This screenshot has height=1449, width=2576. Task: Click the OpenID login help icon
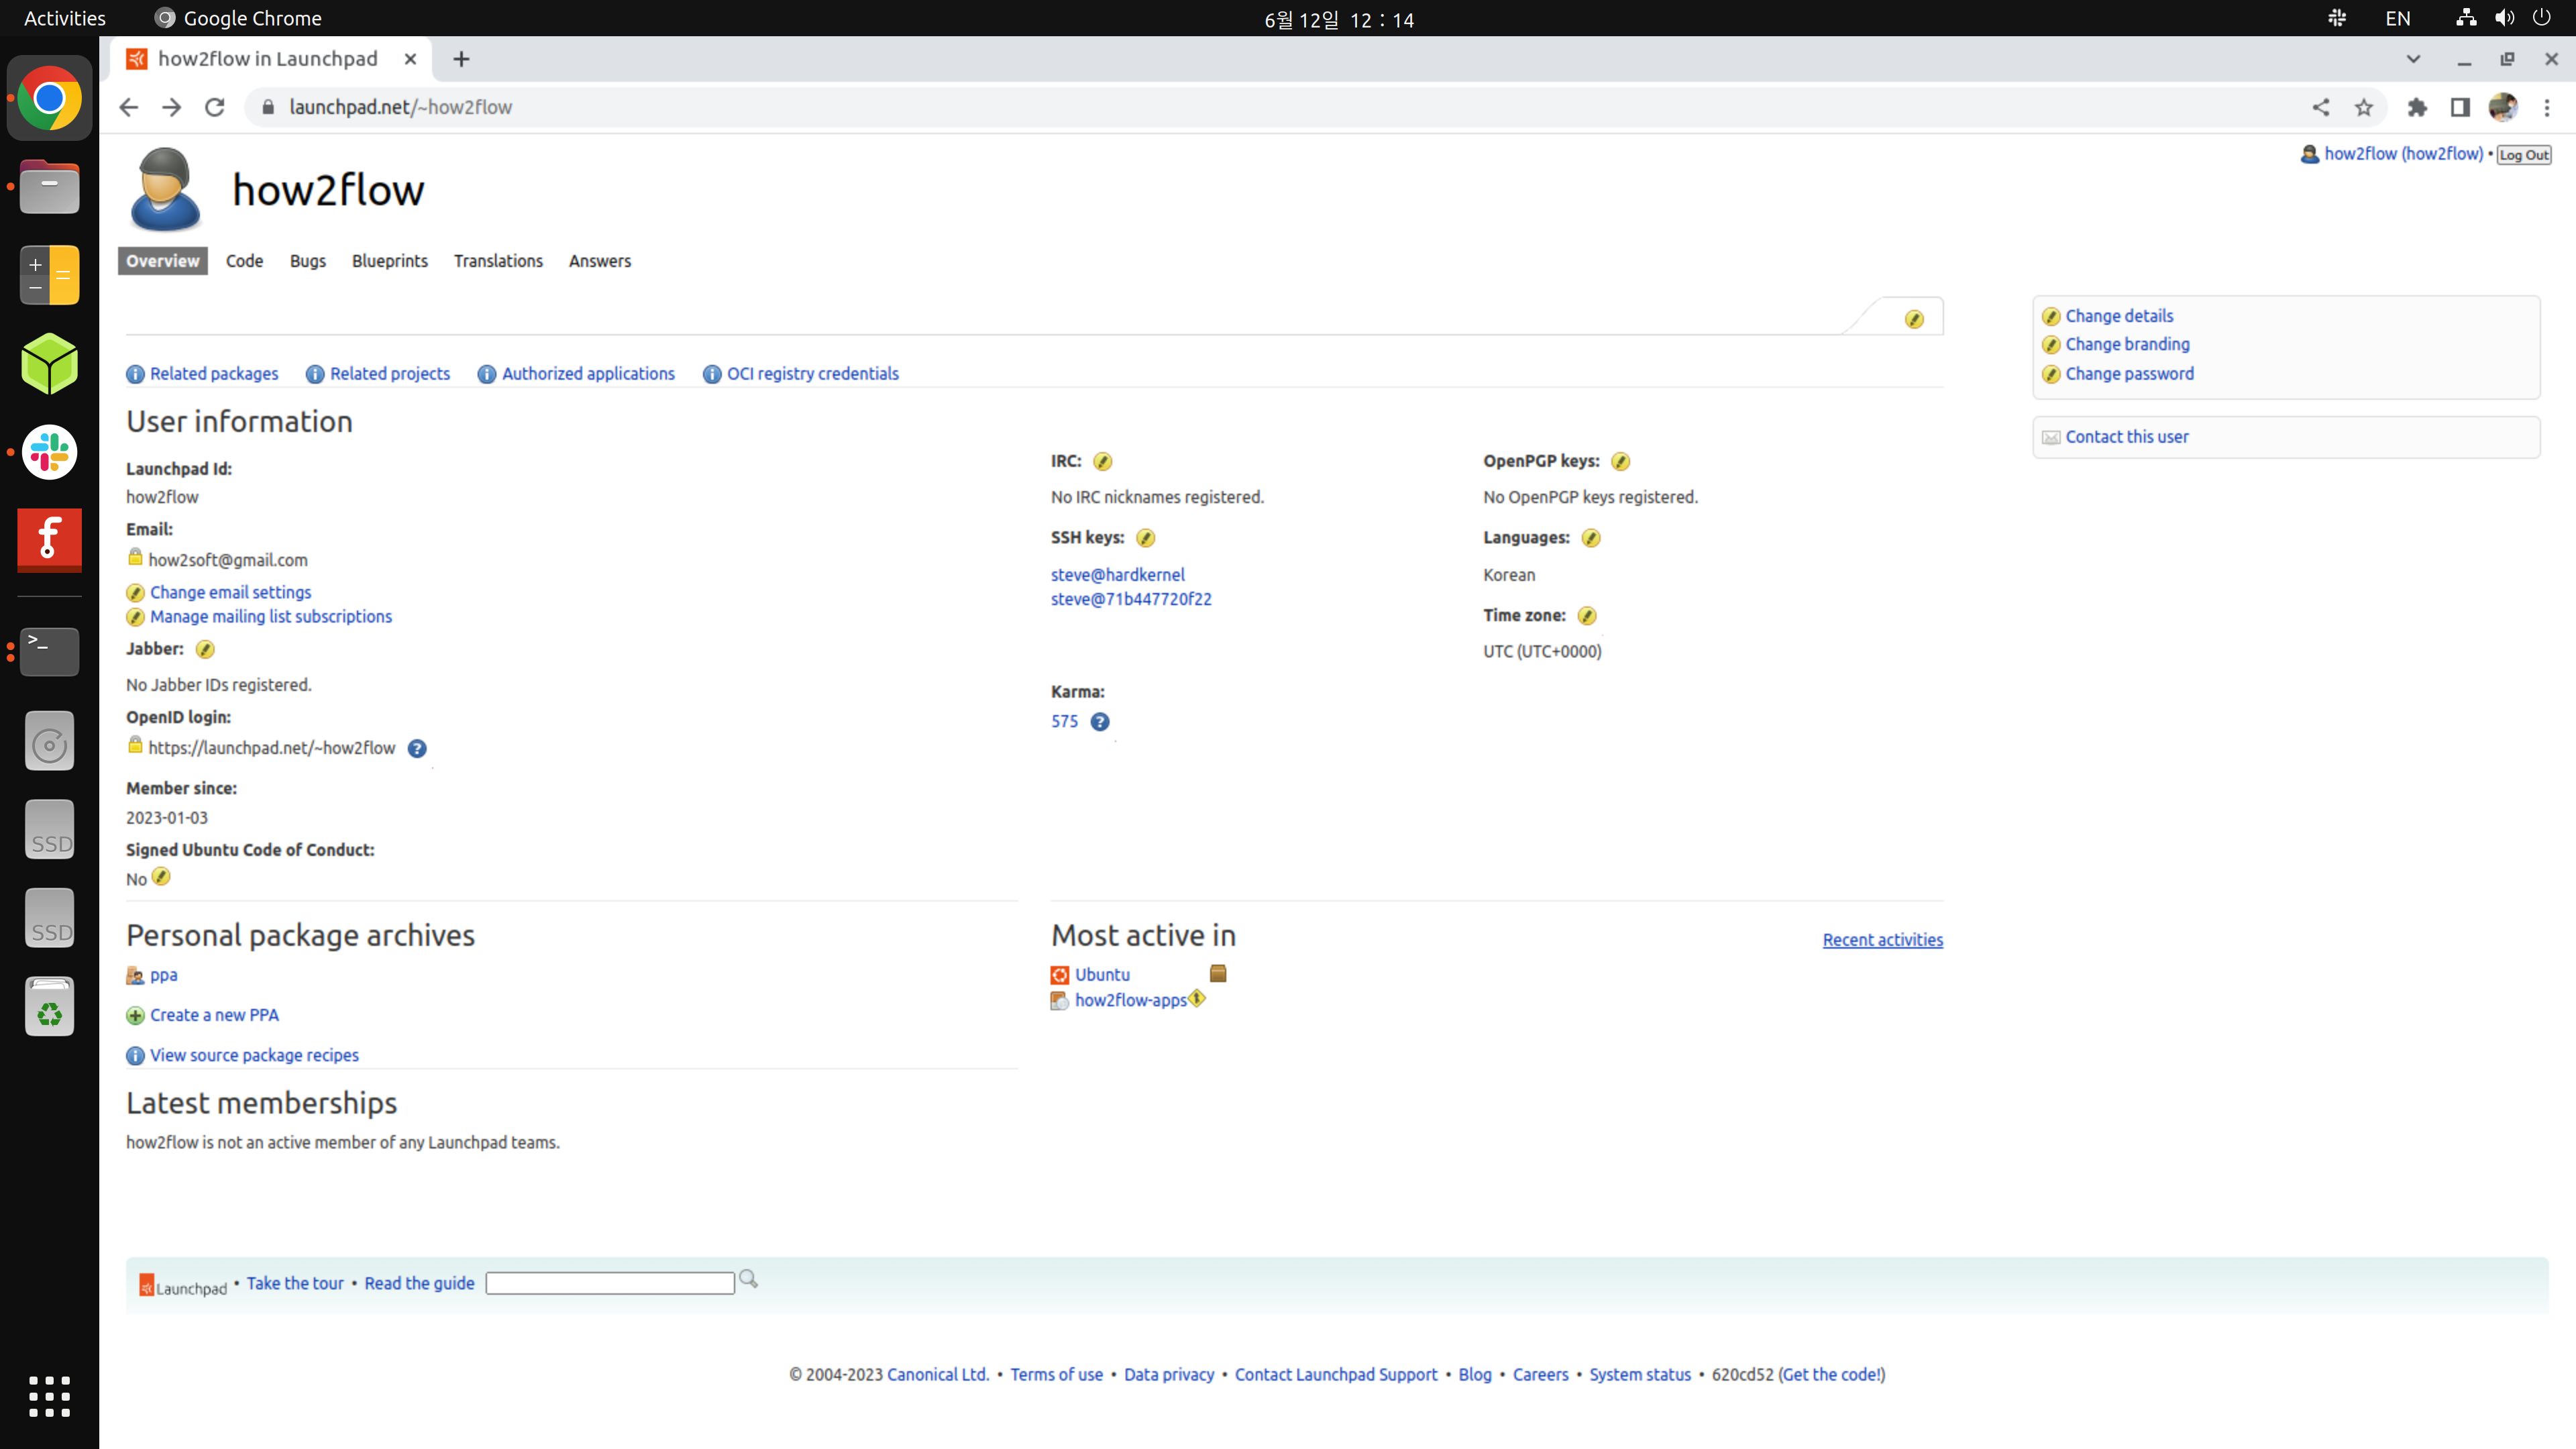[x=417, y=748]
